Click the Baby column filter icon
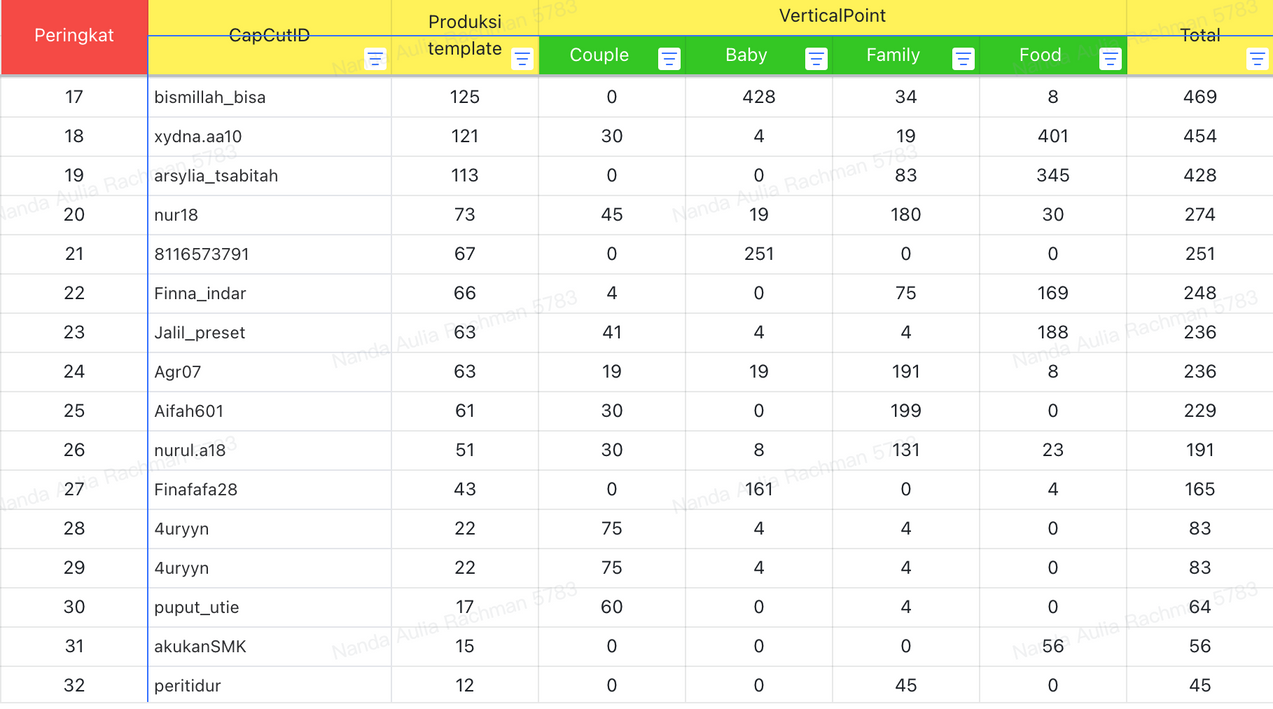 click(816, 59)
